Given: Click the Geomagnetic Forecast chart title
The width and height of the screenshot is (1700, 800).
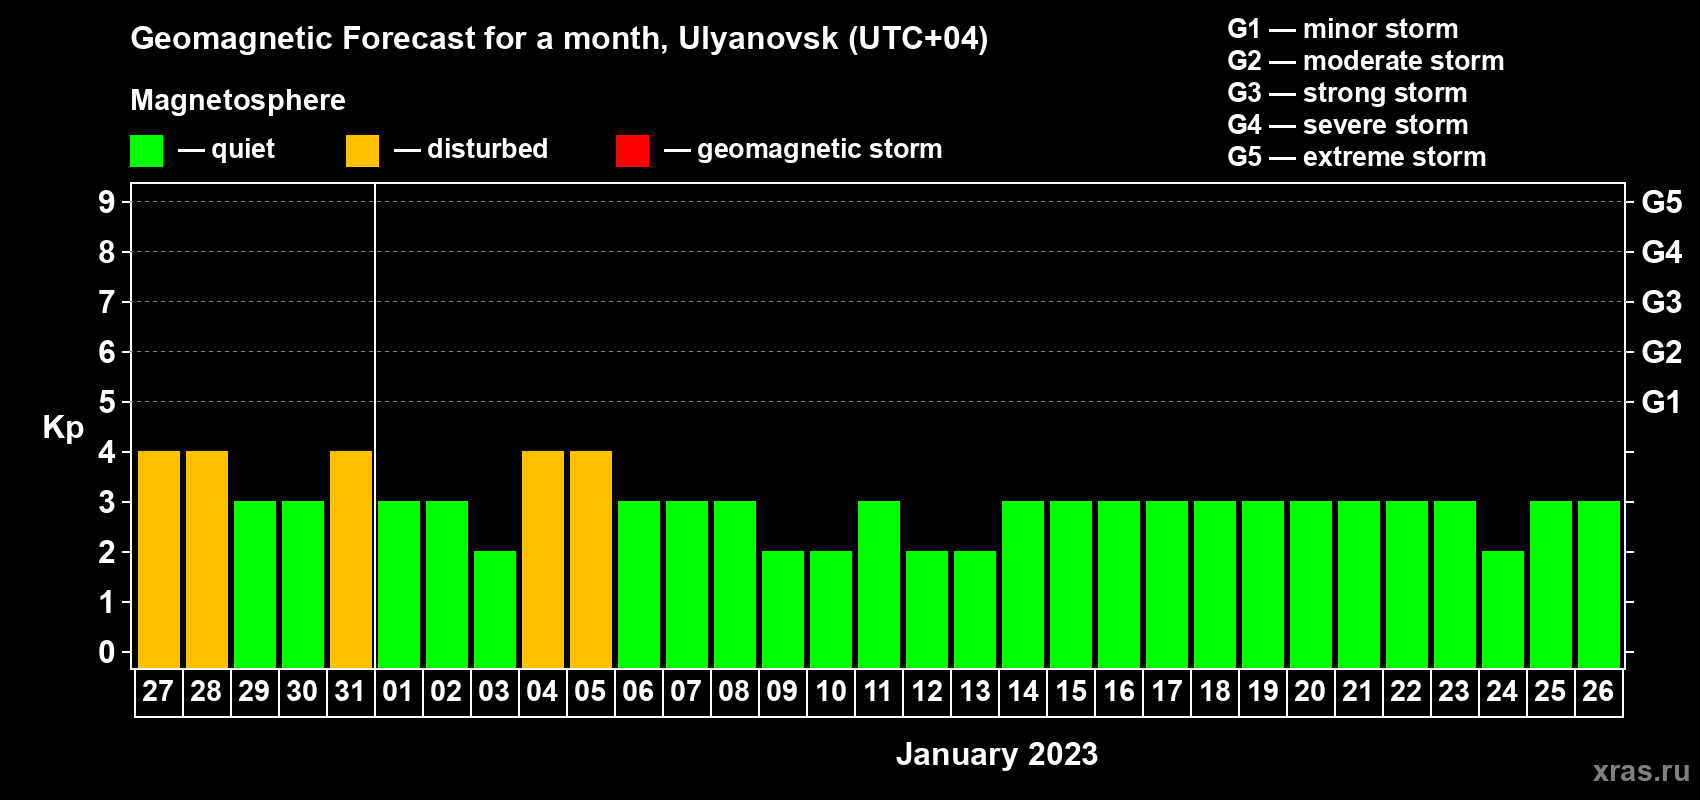Looking at the screenshot, I should [559, 39].
